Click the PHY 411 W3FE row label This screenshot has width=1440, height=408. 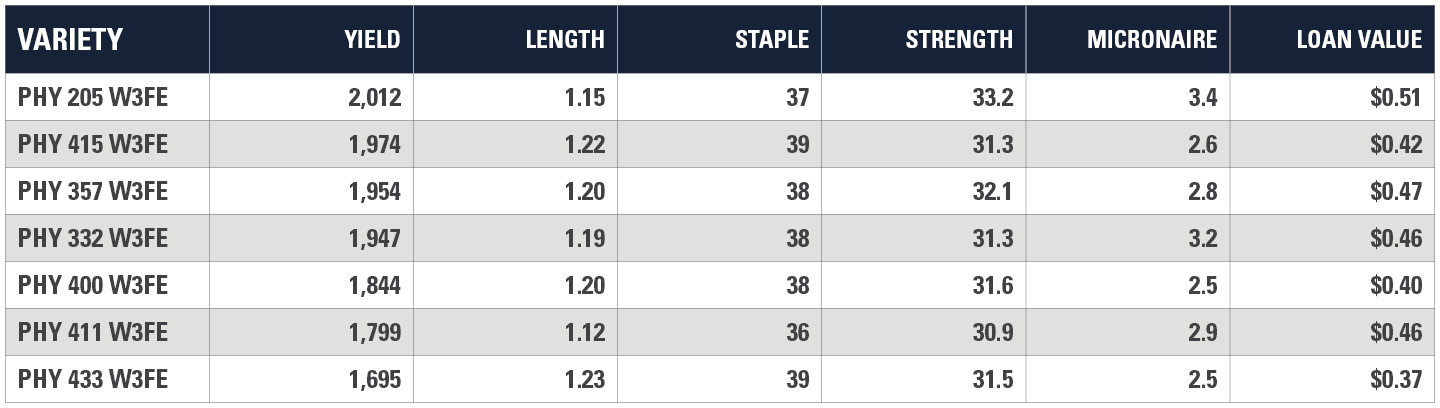coord(93,332)
